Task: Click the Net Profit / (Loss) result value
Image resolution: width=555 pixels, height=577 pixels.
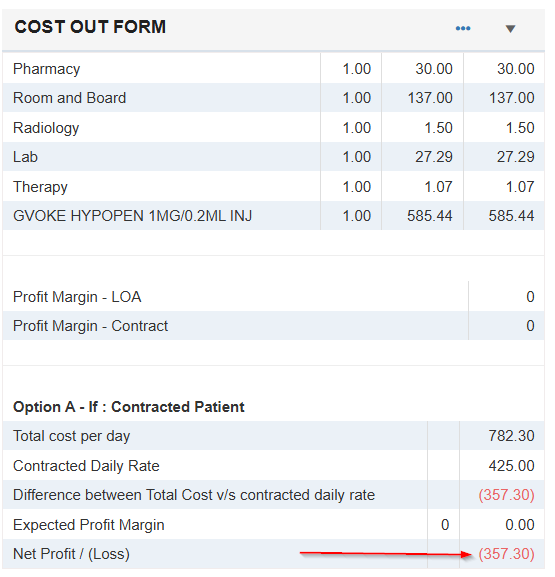Action: pos(506,554)
